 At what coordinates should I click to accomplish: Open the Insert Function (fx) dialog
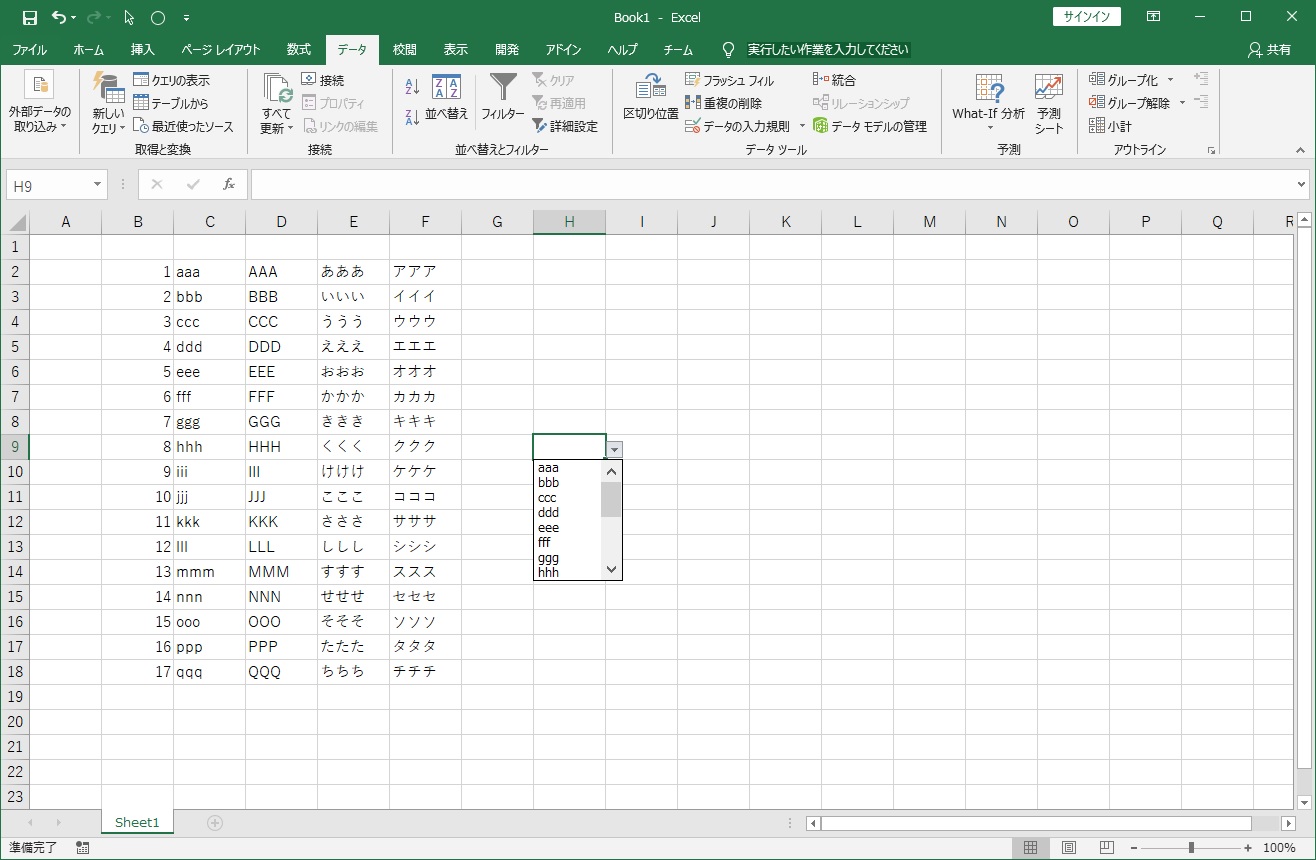tap(229, 184)
